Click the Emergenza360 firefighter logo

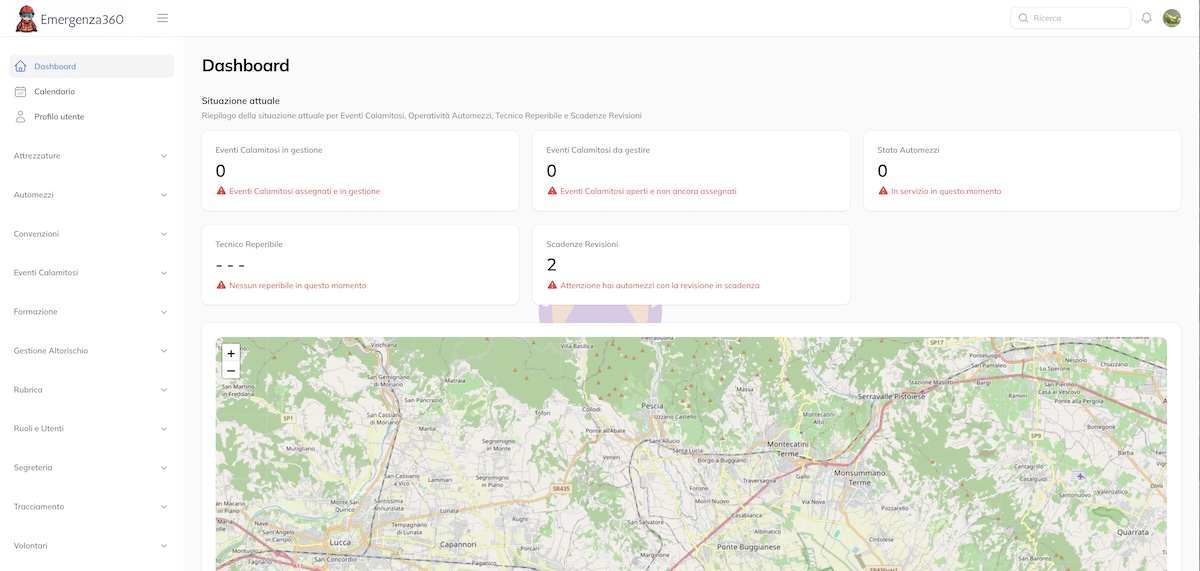point(27,18)
